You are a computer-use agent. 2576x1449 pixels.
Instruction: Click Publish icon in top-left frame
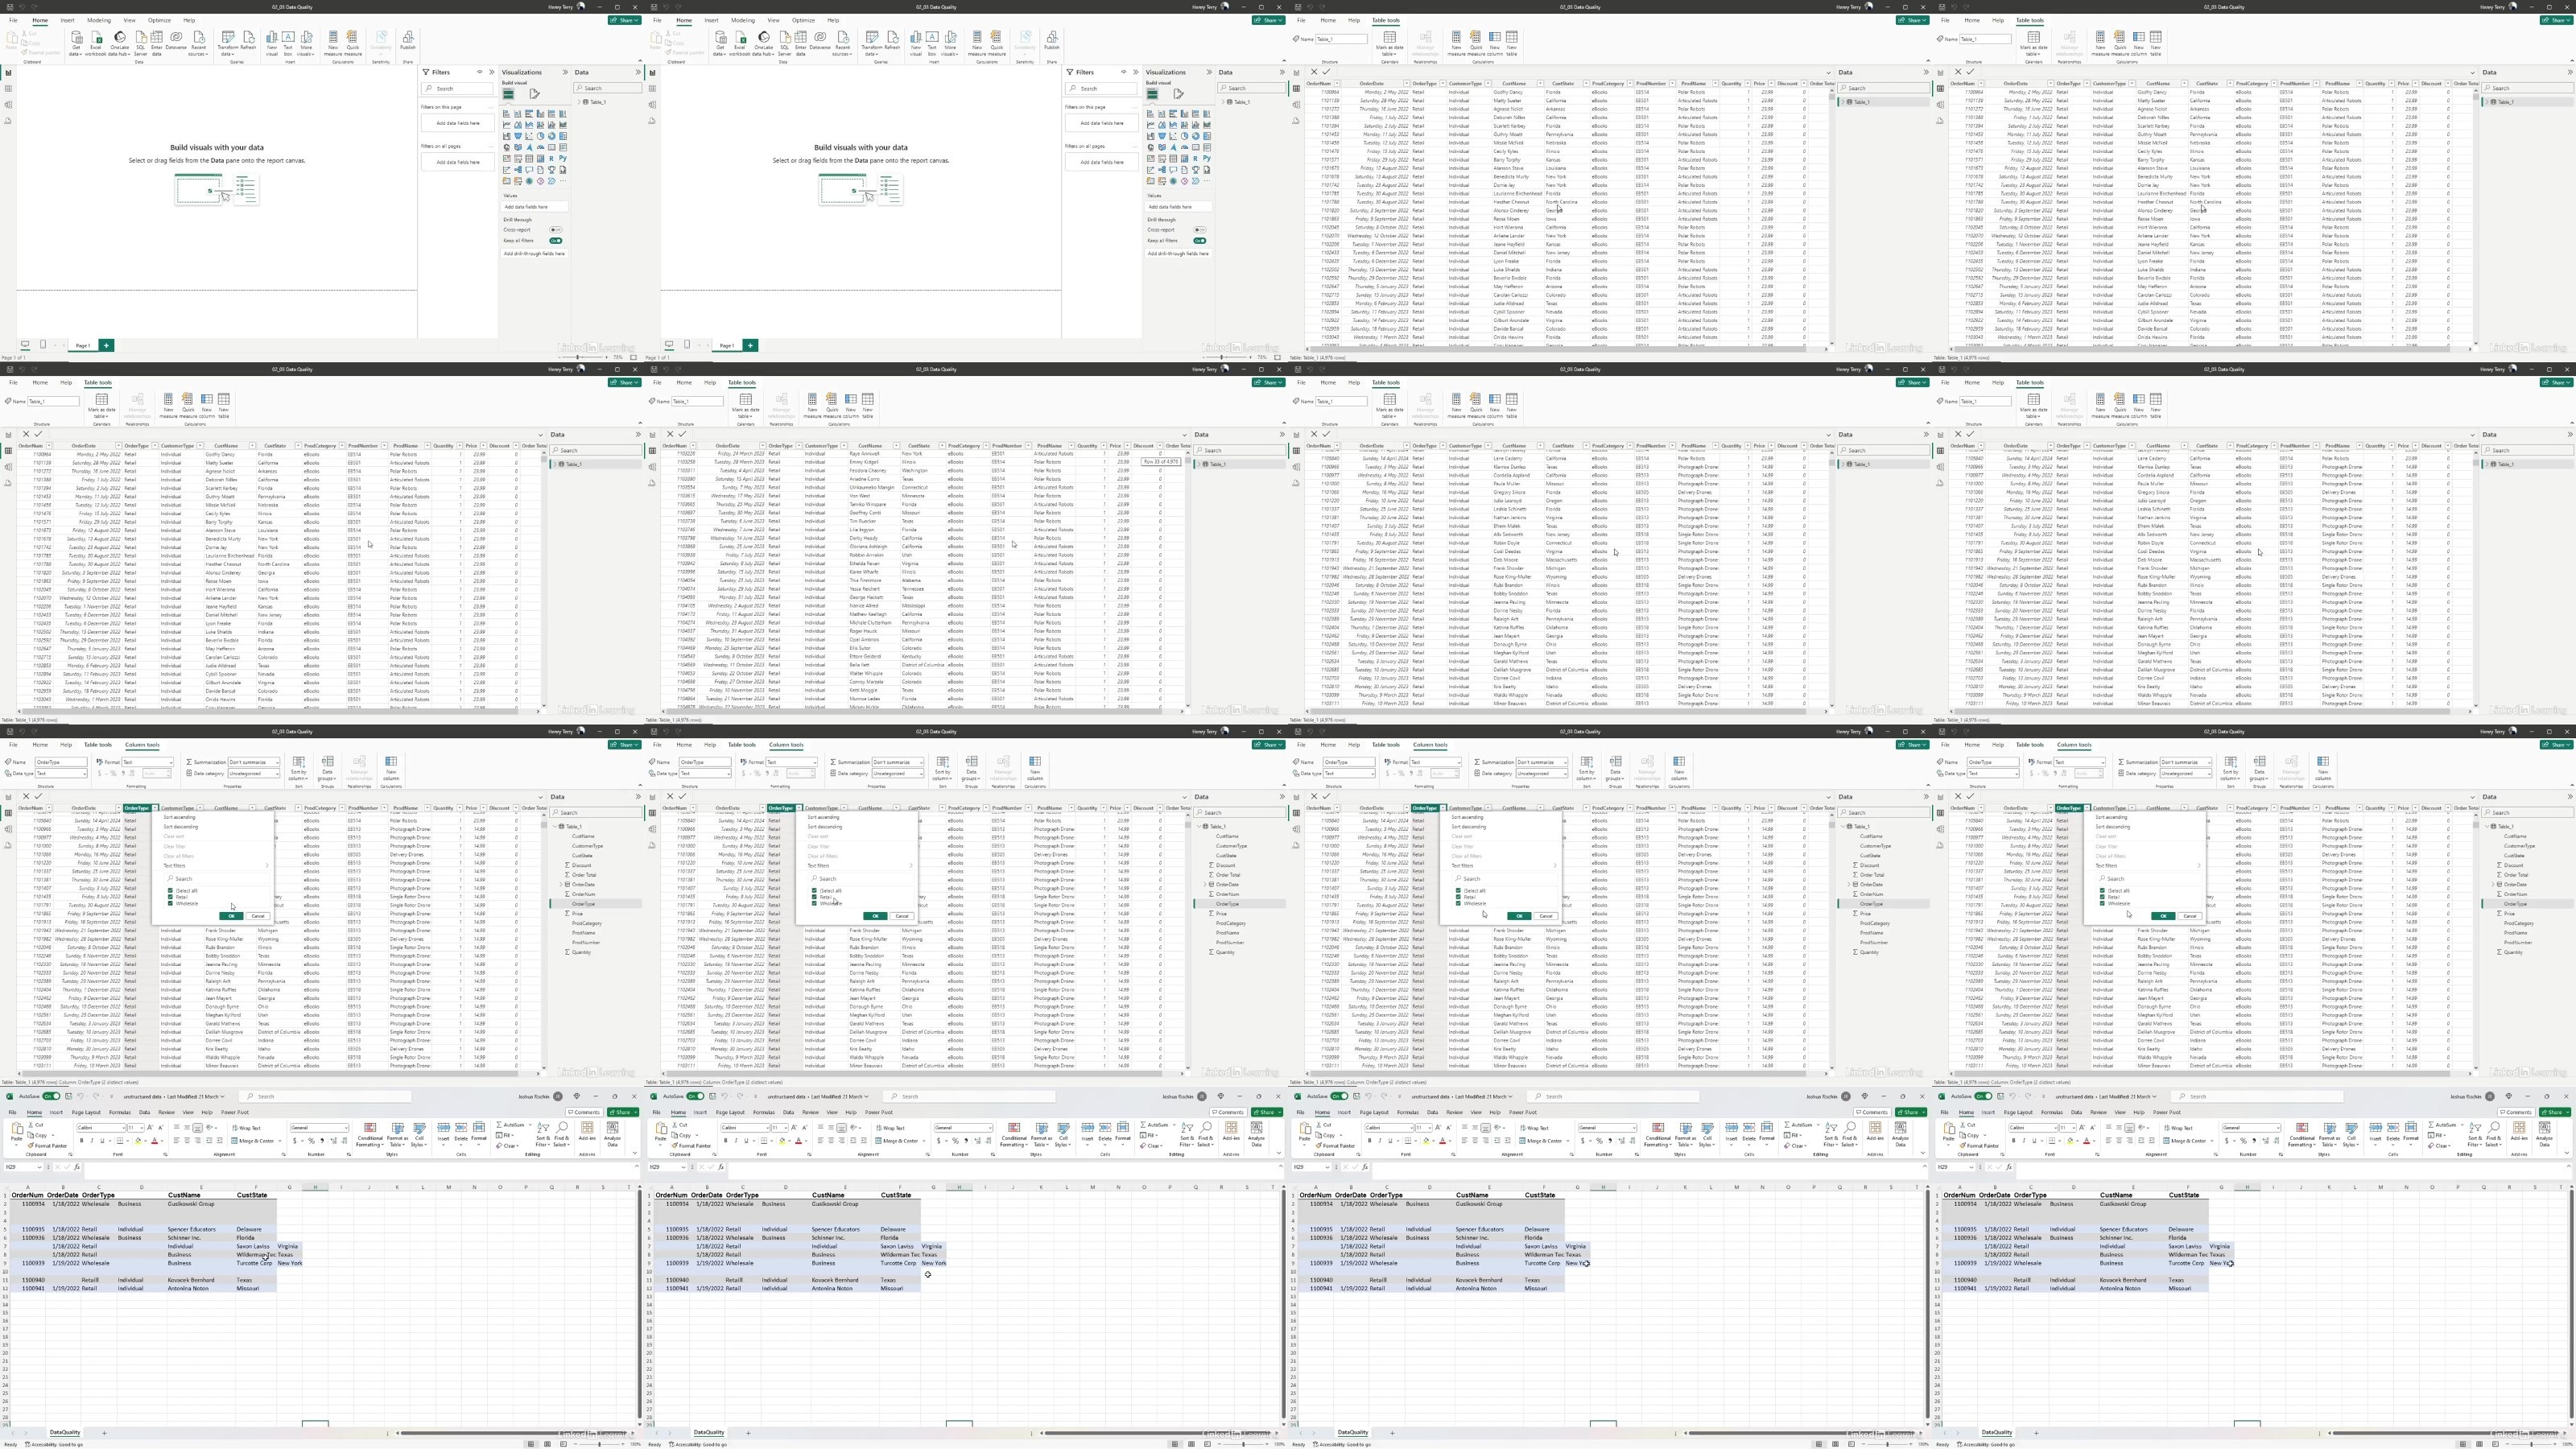(x=408, y=42)
